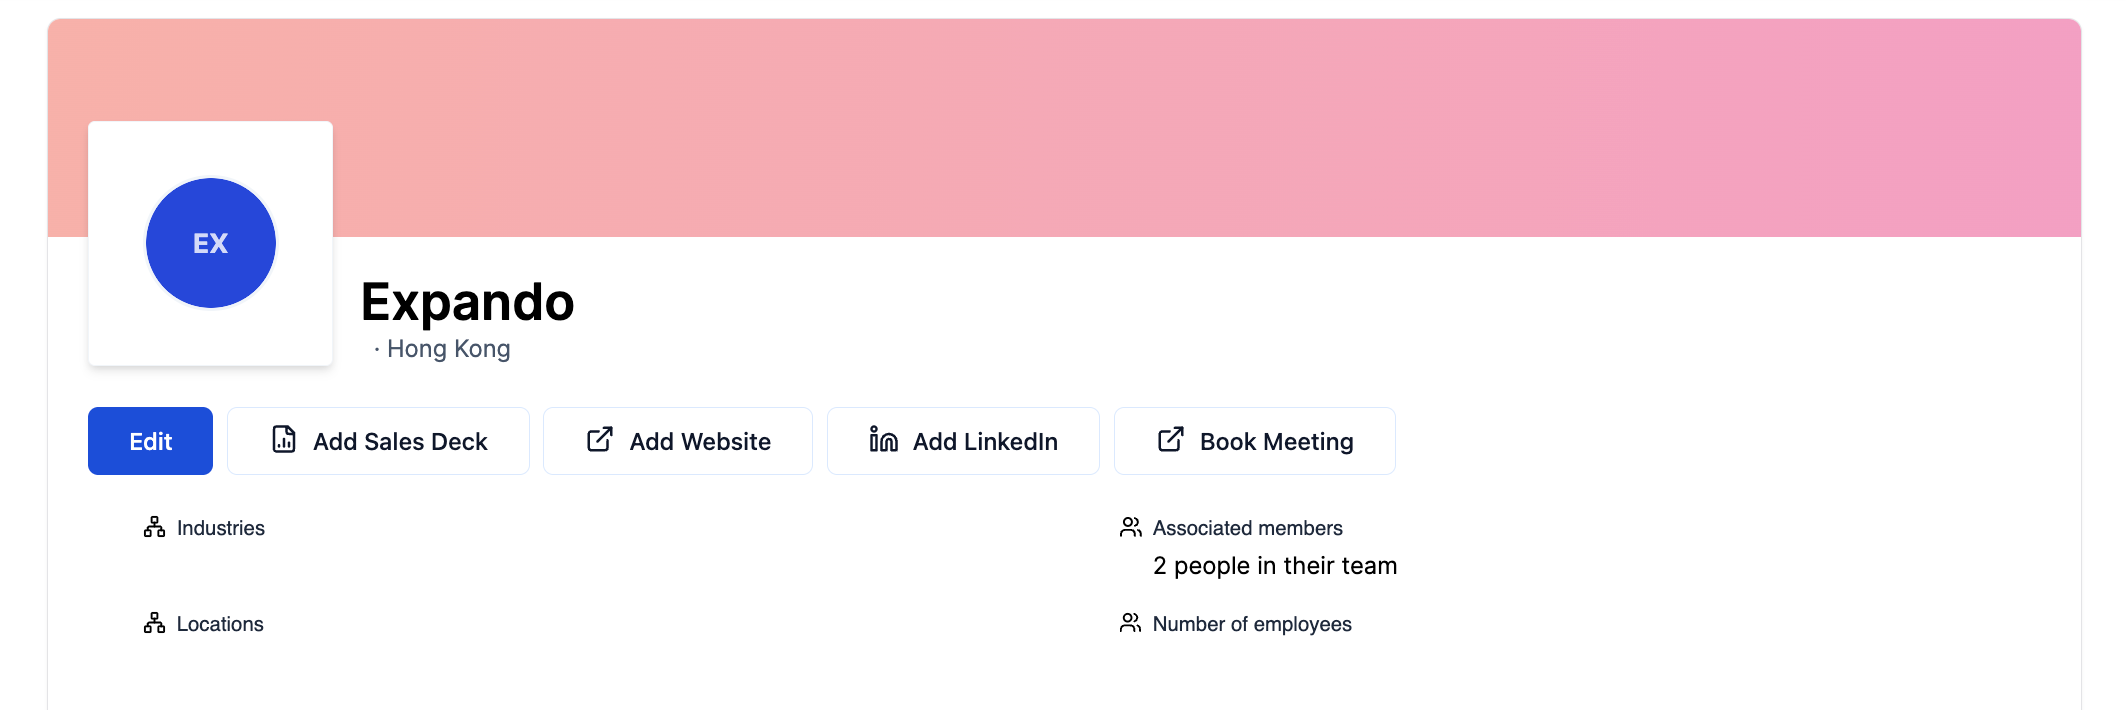The image size is (2126, 710).
Task: Click the Industries network icon
Action: point(154,527)
